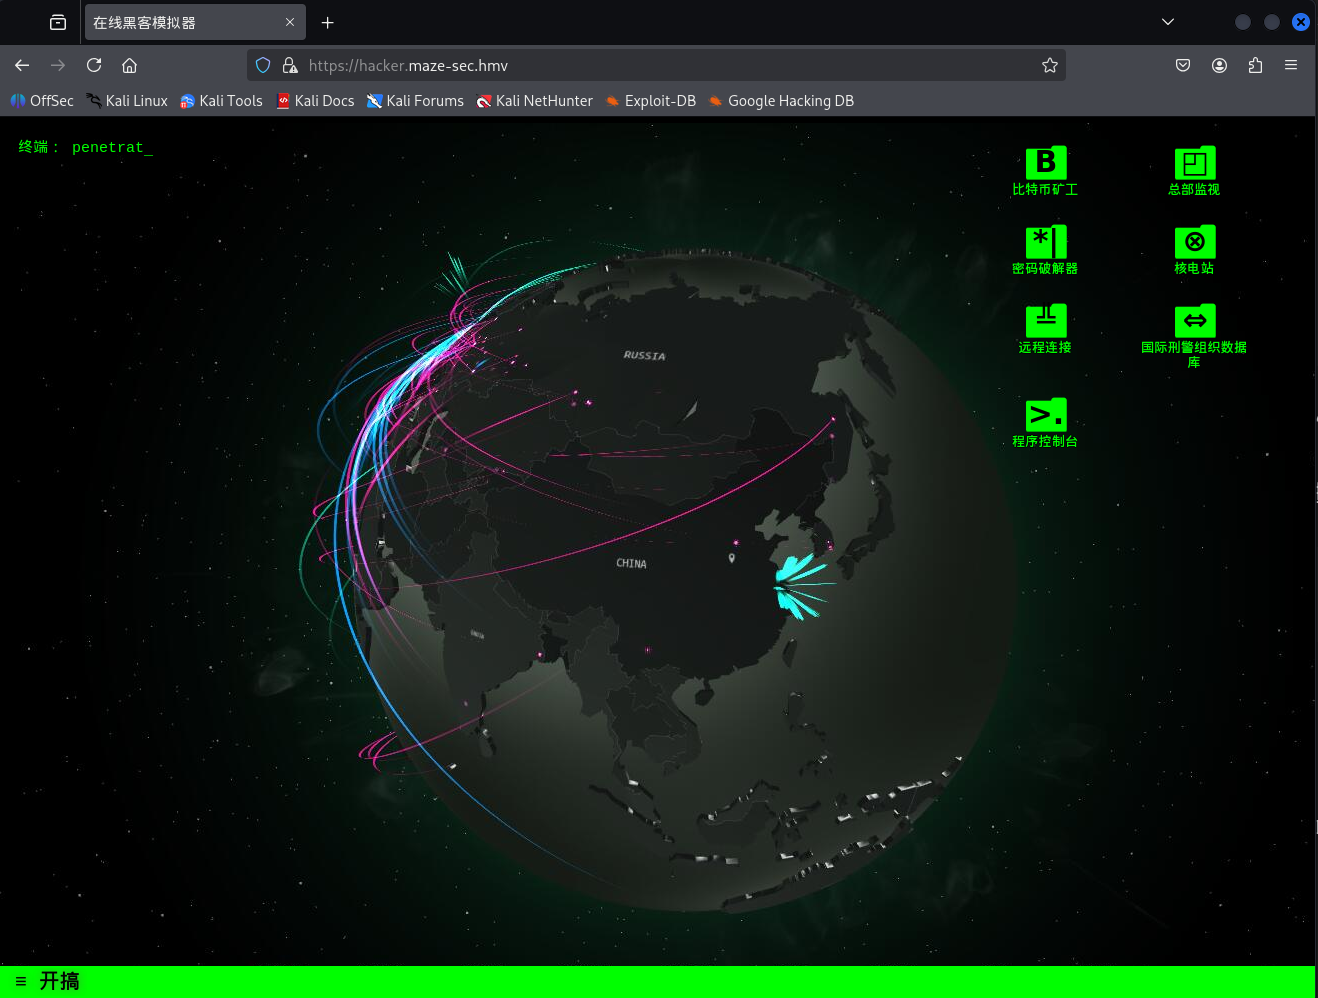The image size is (1318, 998).
Task: Select the 在线黑客模拟器 browser tab
Action: tap(180, 22)
